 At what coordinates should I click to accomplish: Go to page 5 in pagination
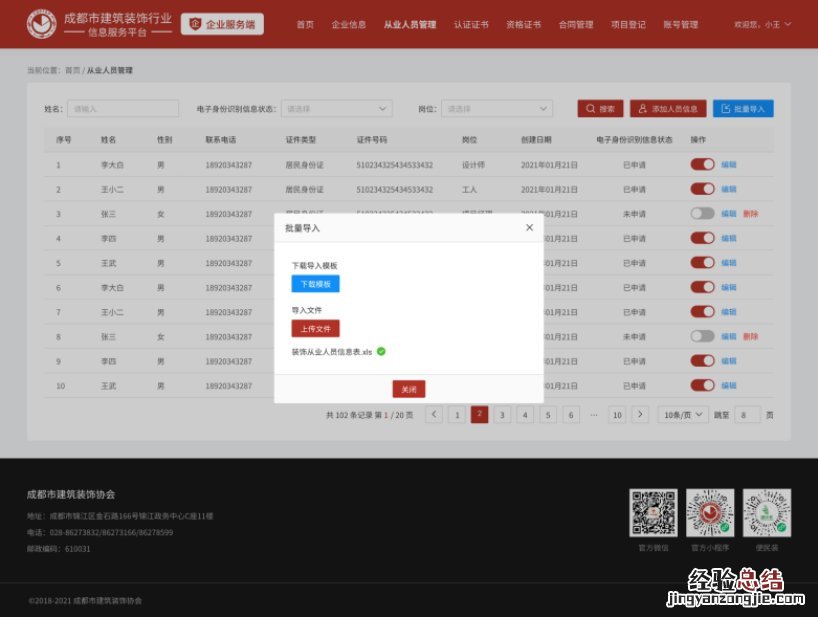548,415
